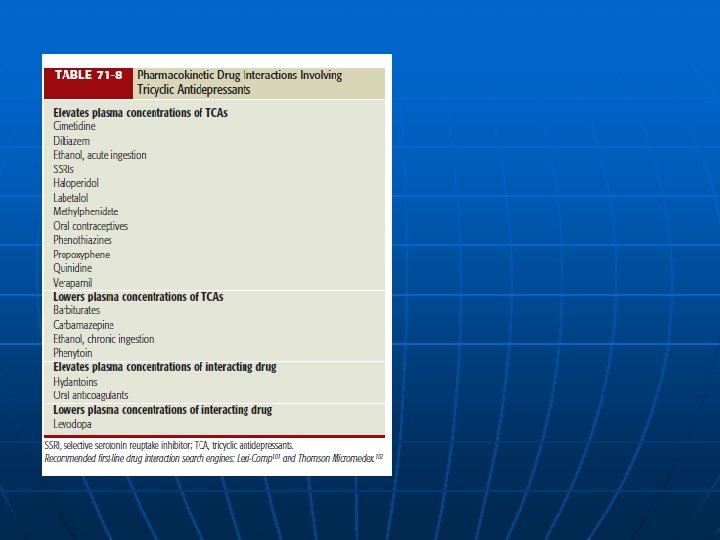720x540 pixels.
Task: Click the table title 'Pharmacokinetic Drug Interactions Involving'
Action: [x=240, y=75]
